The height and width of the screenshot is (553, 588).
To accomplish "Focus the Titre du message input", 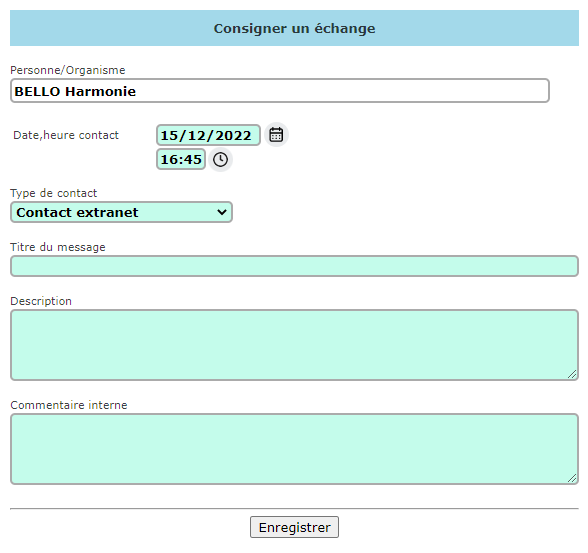I will tap(294, 266).
